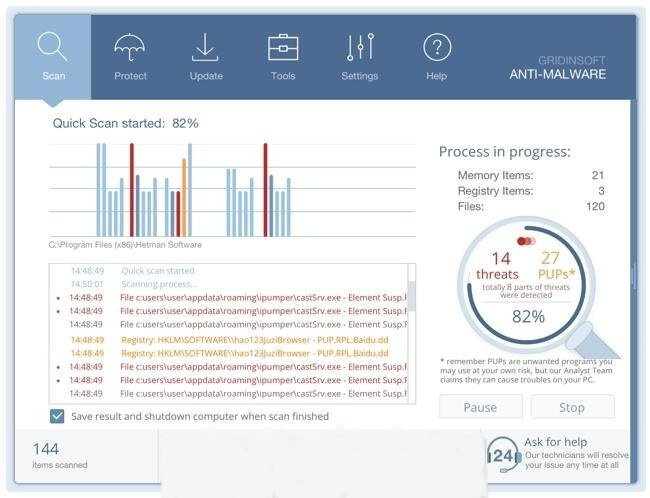The height and width of the screenshot is (498, 650).
Task: Uncheck Save result and shutdown computer checkbox
Action: [57, 416]
